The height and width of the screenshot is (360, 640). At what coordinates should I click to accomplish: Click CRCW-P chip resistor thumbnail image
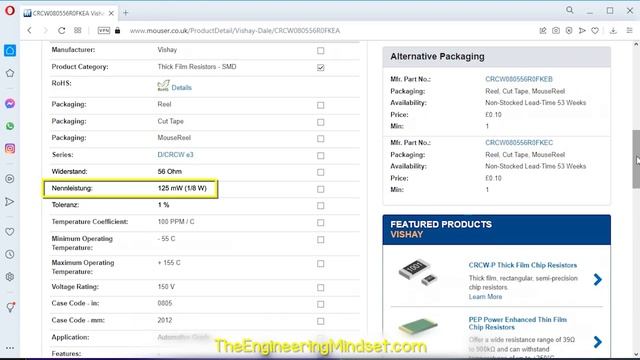coord(418,272)
